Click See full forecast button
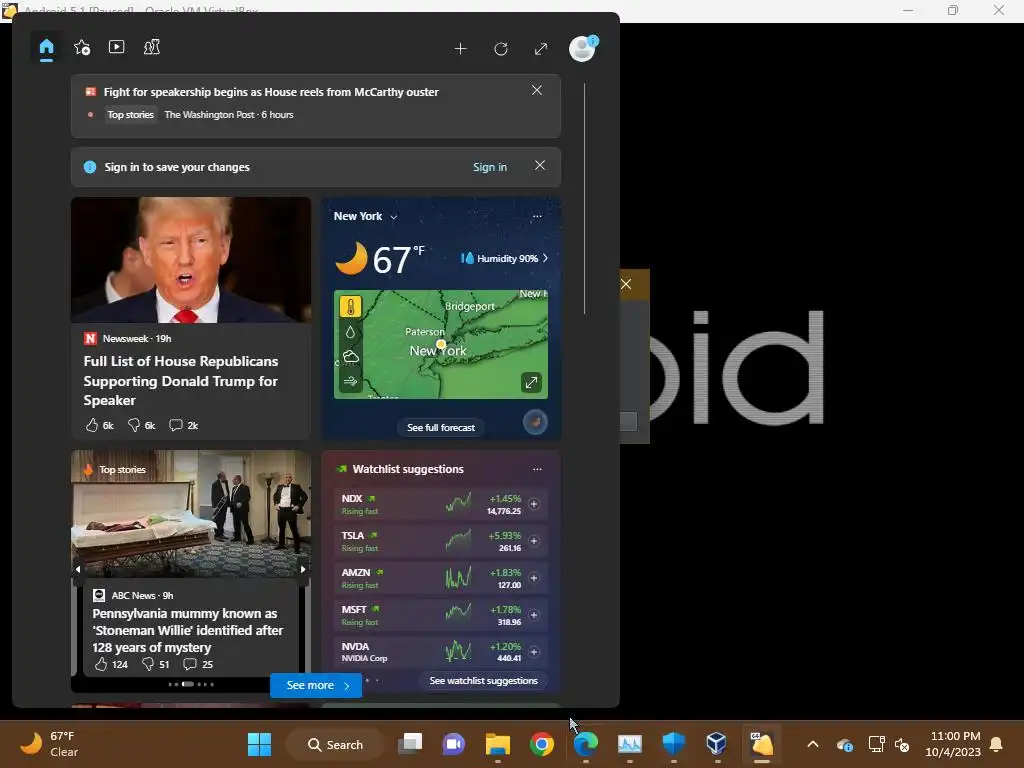 pos(441,428)
